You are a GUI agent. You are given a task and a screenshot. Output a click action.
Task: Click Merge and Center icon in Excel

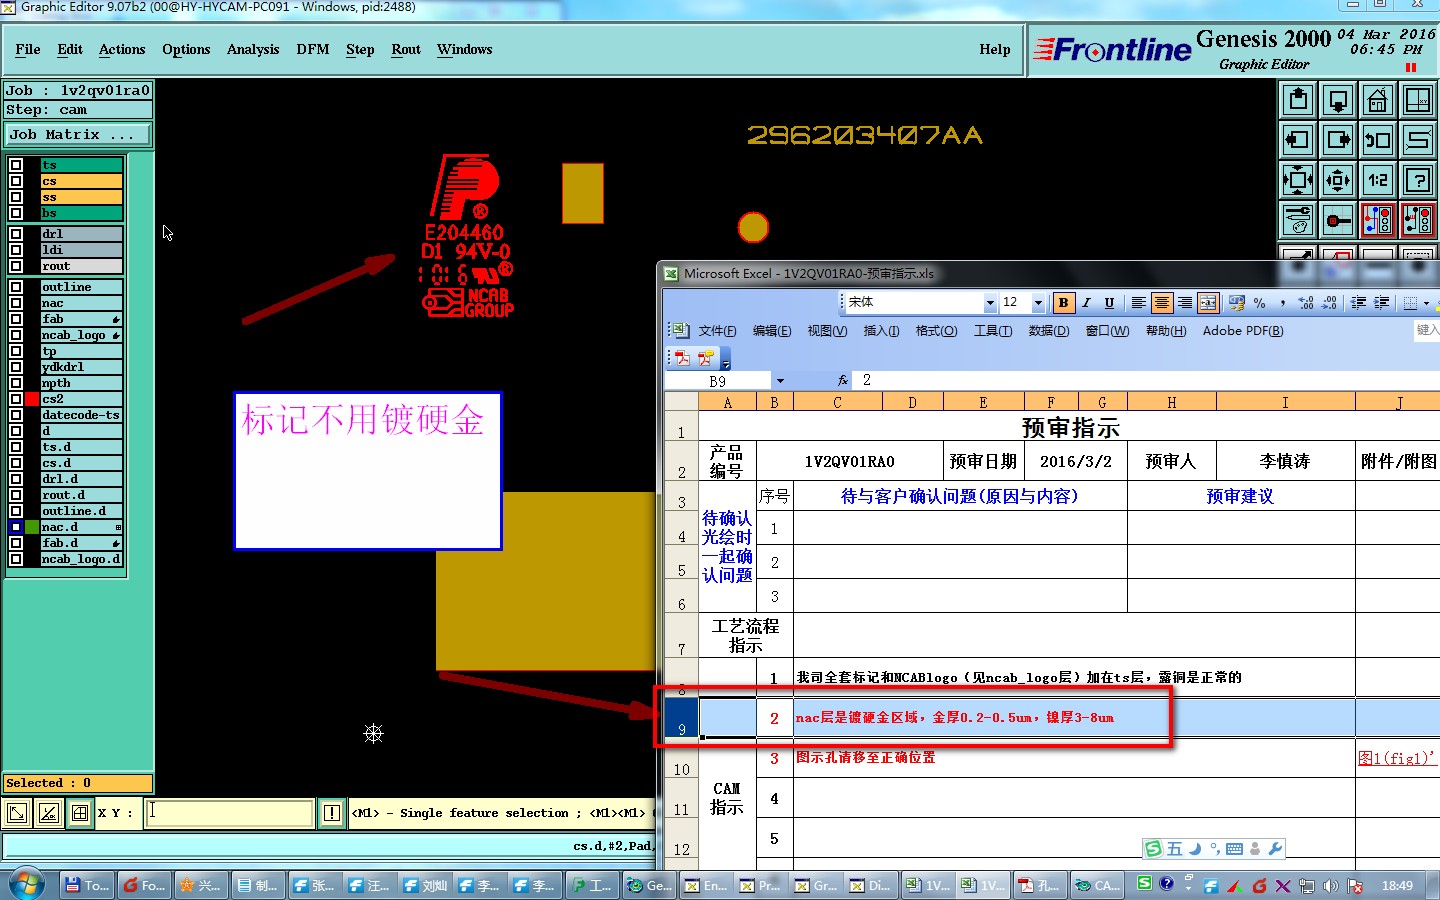click(x=1208, y=302)
